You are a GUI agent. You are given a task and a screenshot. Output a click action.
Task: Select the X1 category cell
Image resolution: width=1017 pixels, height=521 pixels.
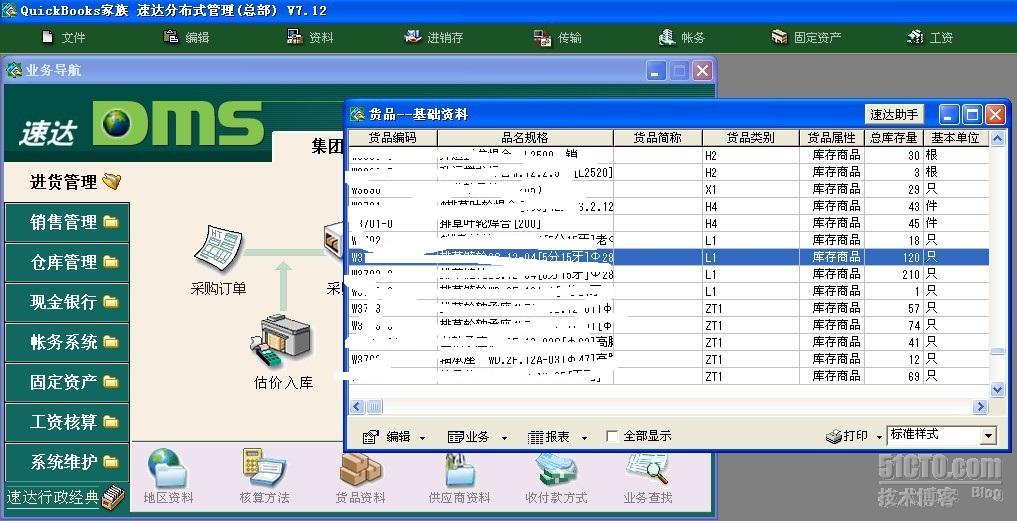pyautogui.click(x=750, y=189)
